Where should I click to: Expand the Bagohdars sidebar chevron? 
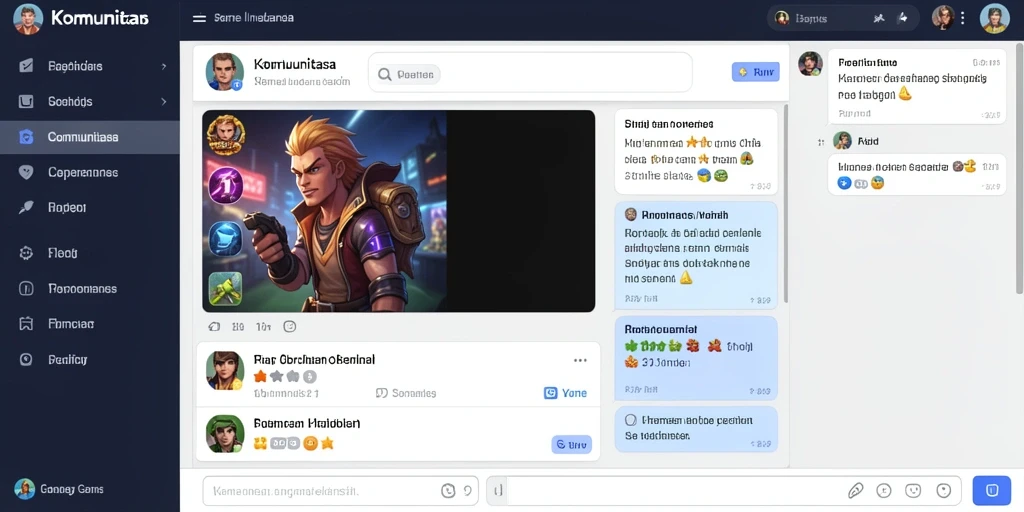tap(164, 66)
